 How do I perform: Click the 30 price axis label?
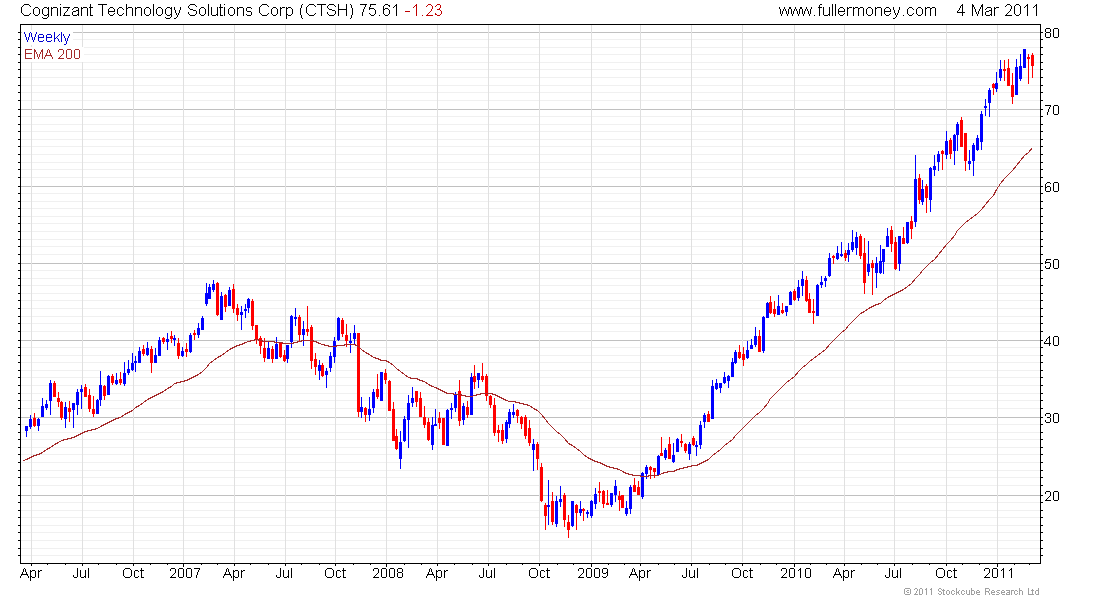1052,418
